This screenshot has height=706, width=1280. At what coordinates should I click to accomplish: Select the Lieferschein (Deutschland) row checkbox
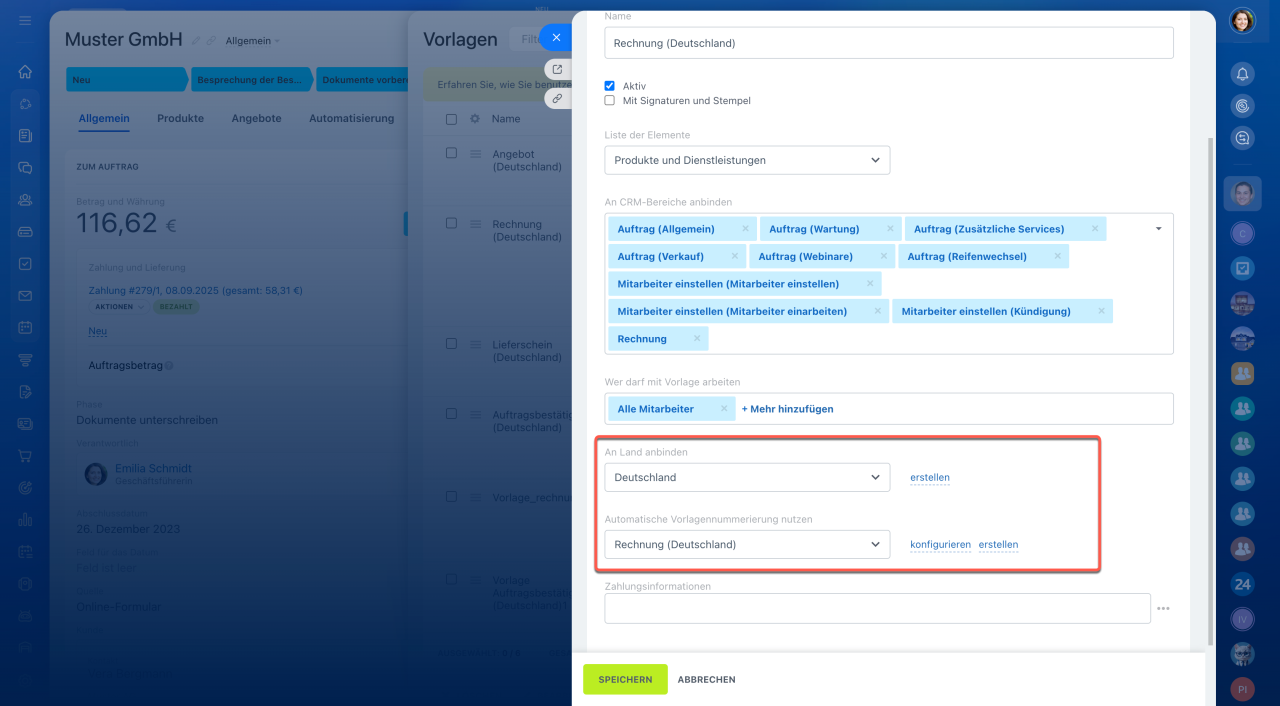[x=451, y=343]
